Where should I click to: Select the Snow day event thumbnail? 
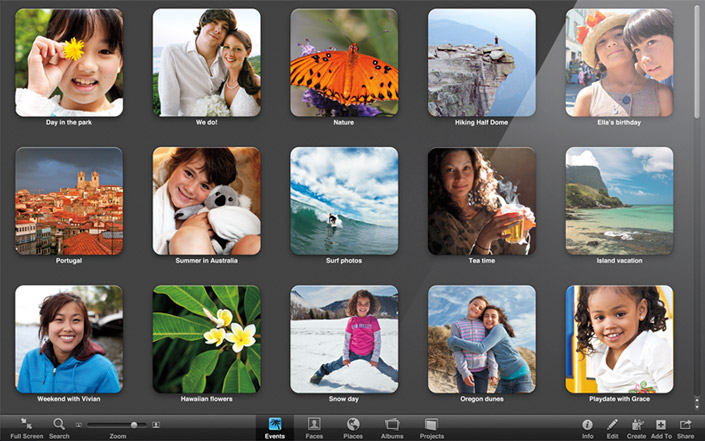(x=344, y=339)
